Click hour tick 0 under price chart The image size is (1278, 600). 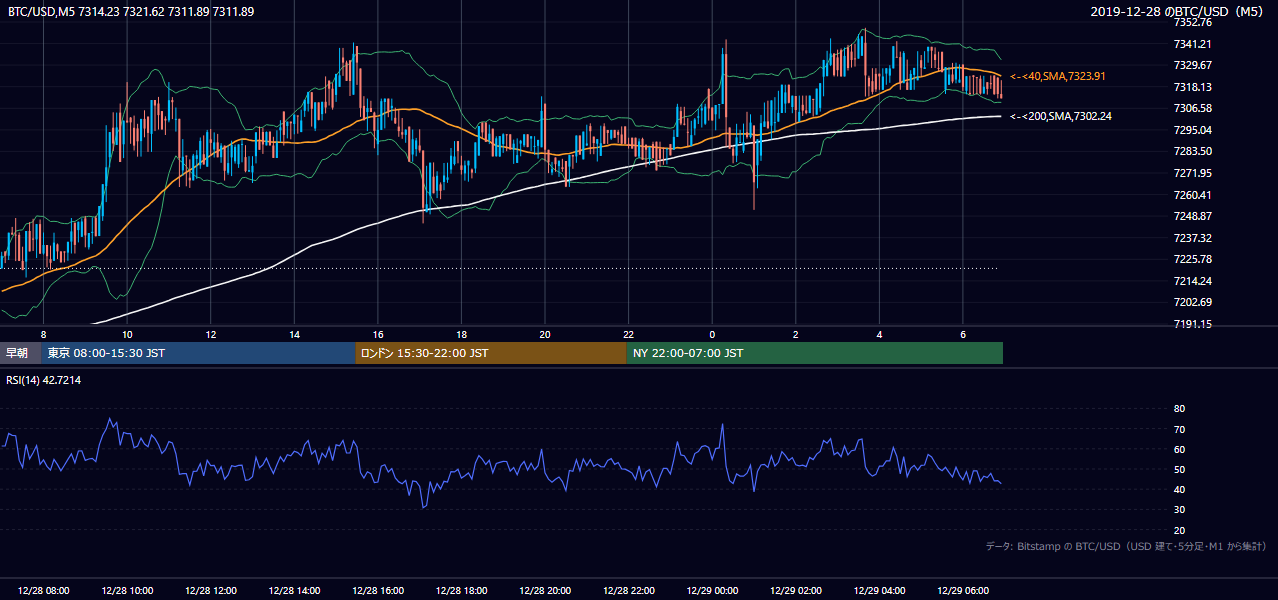[712, 334]
